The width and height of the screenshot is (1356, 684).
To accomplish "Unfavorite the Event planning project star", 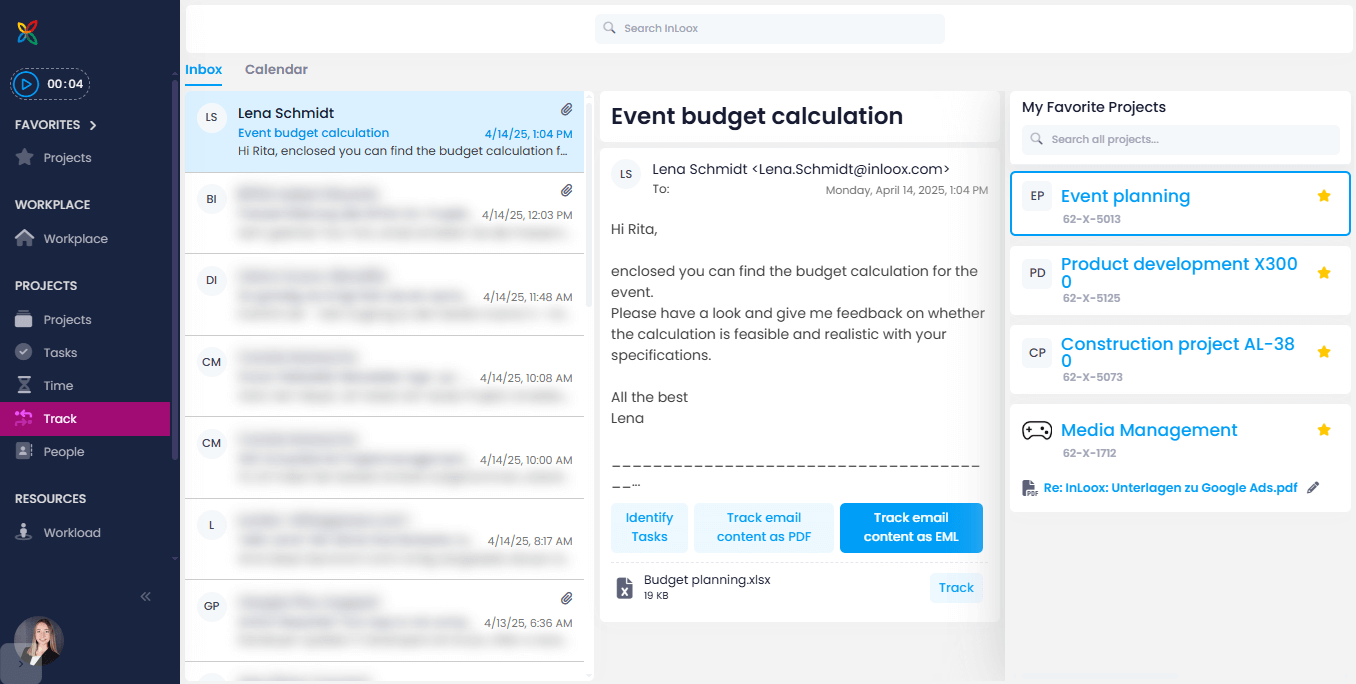I will click(x=1324, y=196).
